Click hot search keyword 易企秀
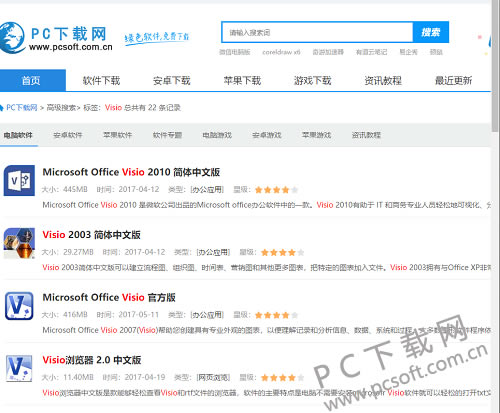Image resolution: width=500 pixels, height=413 pixels. pyautogui.click(x=409, y=52)
